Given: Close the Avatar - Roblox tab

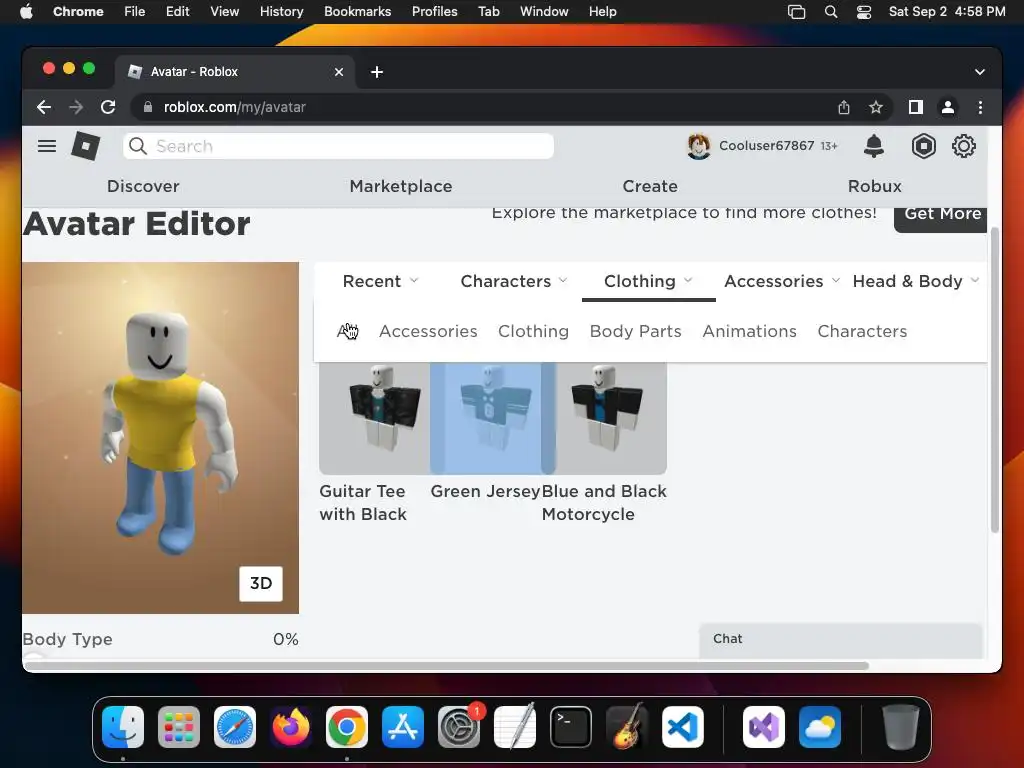Looking at the screenshot, I should pos(339,72).
